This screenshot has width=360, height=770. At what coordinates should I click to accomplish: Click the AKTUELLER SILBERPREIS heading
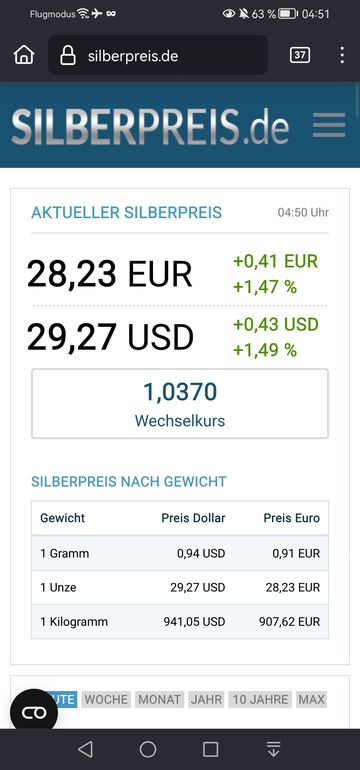[126, 213]
